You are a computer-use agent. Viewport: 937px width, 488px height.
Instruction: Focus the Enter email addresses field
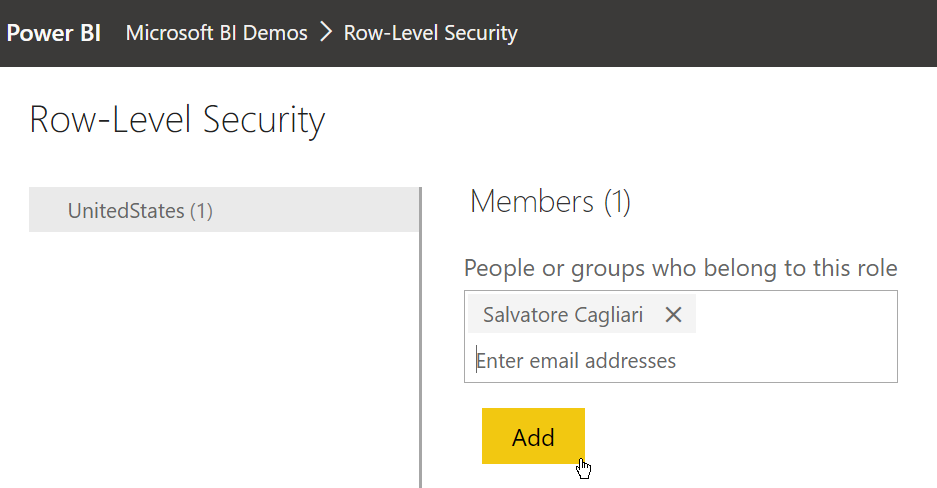681,361
